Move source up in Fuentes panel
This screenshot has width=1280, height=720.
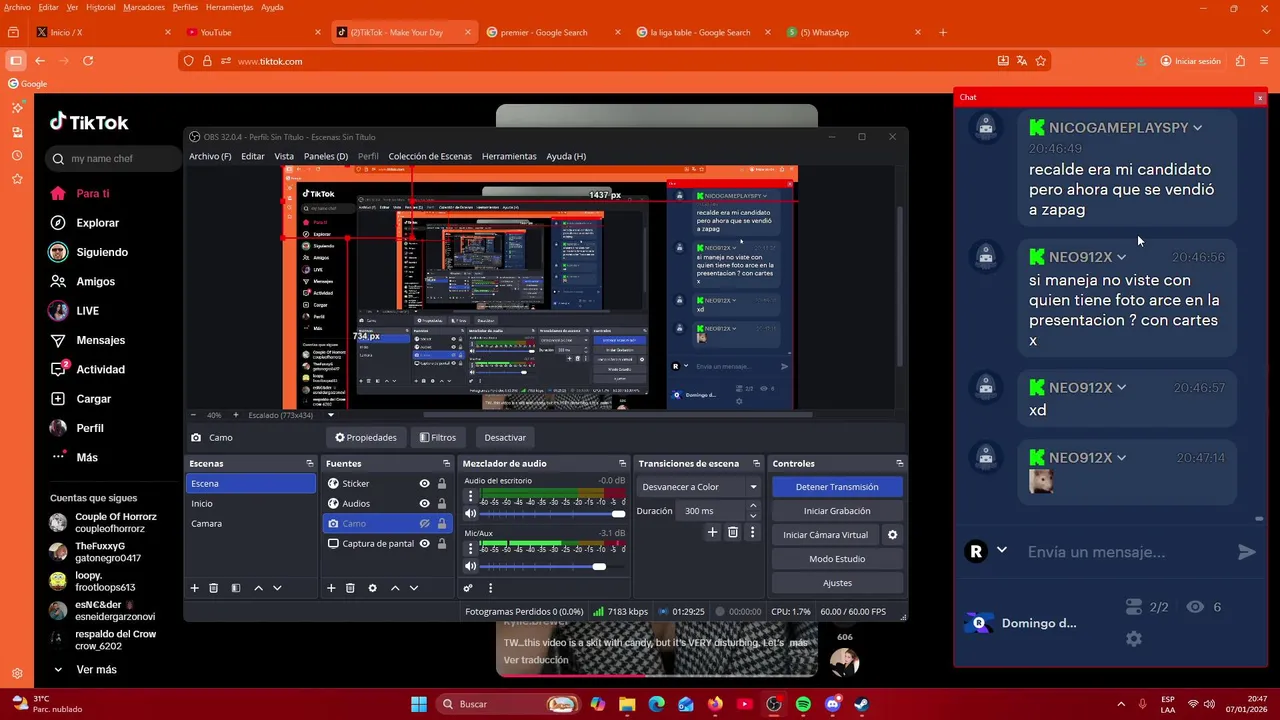tap(395, 588)
